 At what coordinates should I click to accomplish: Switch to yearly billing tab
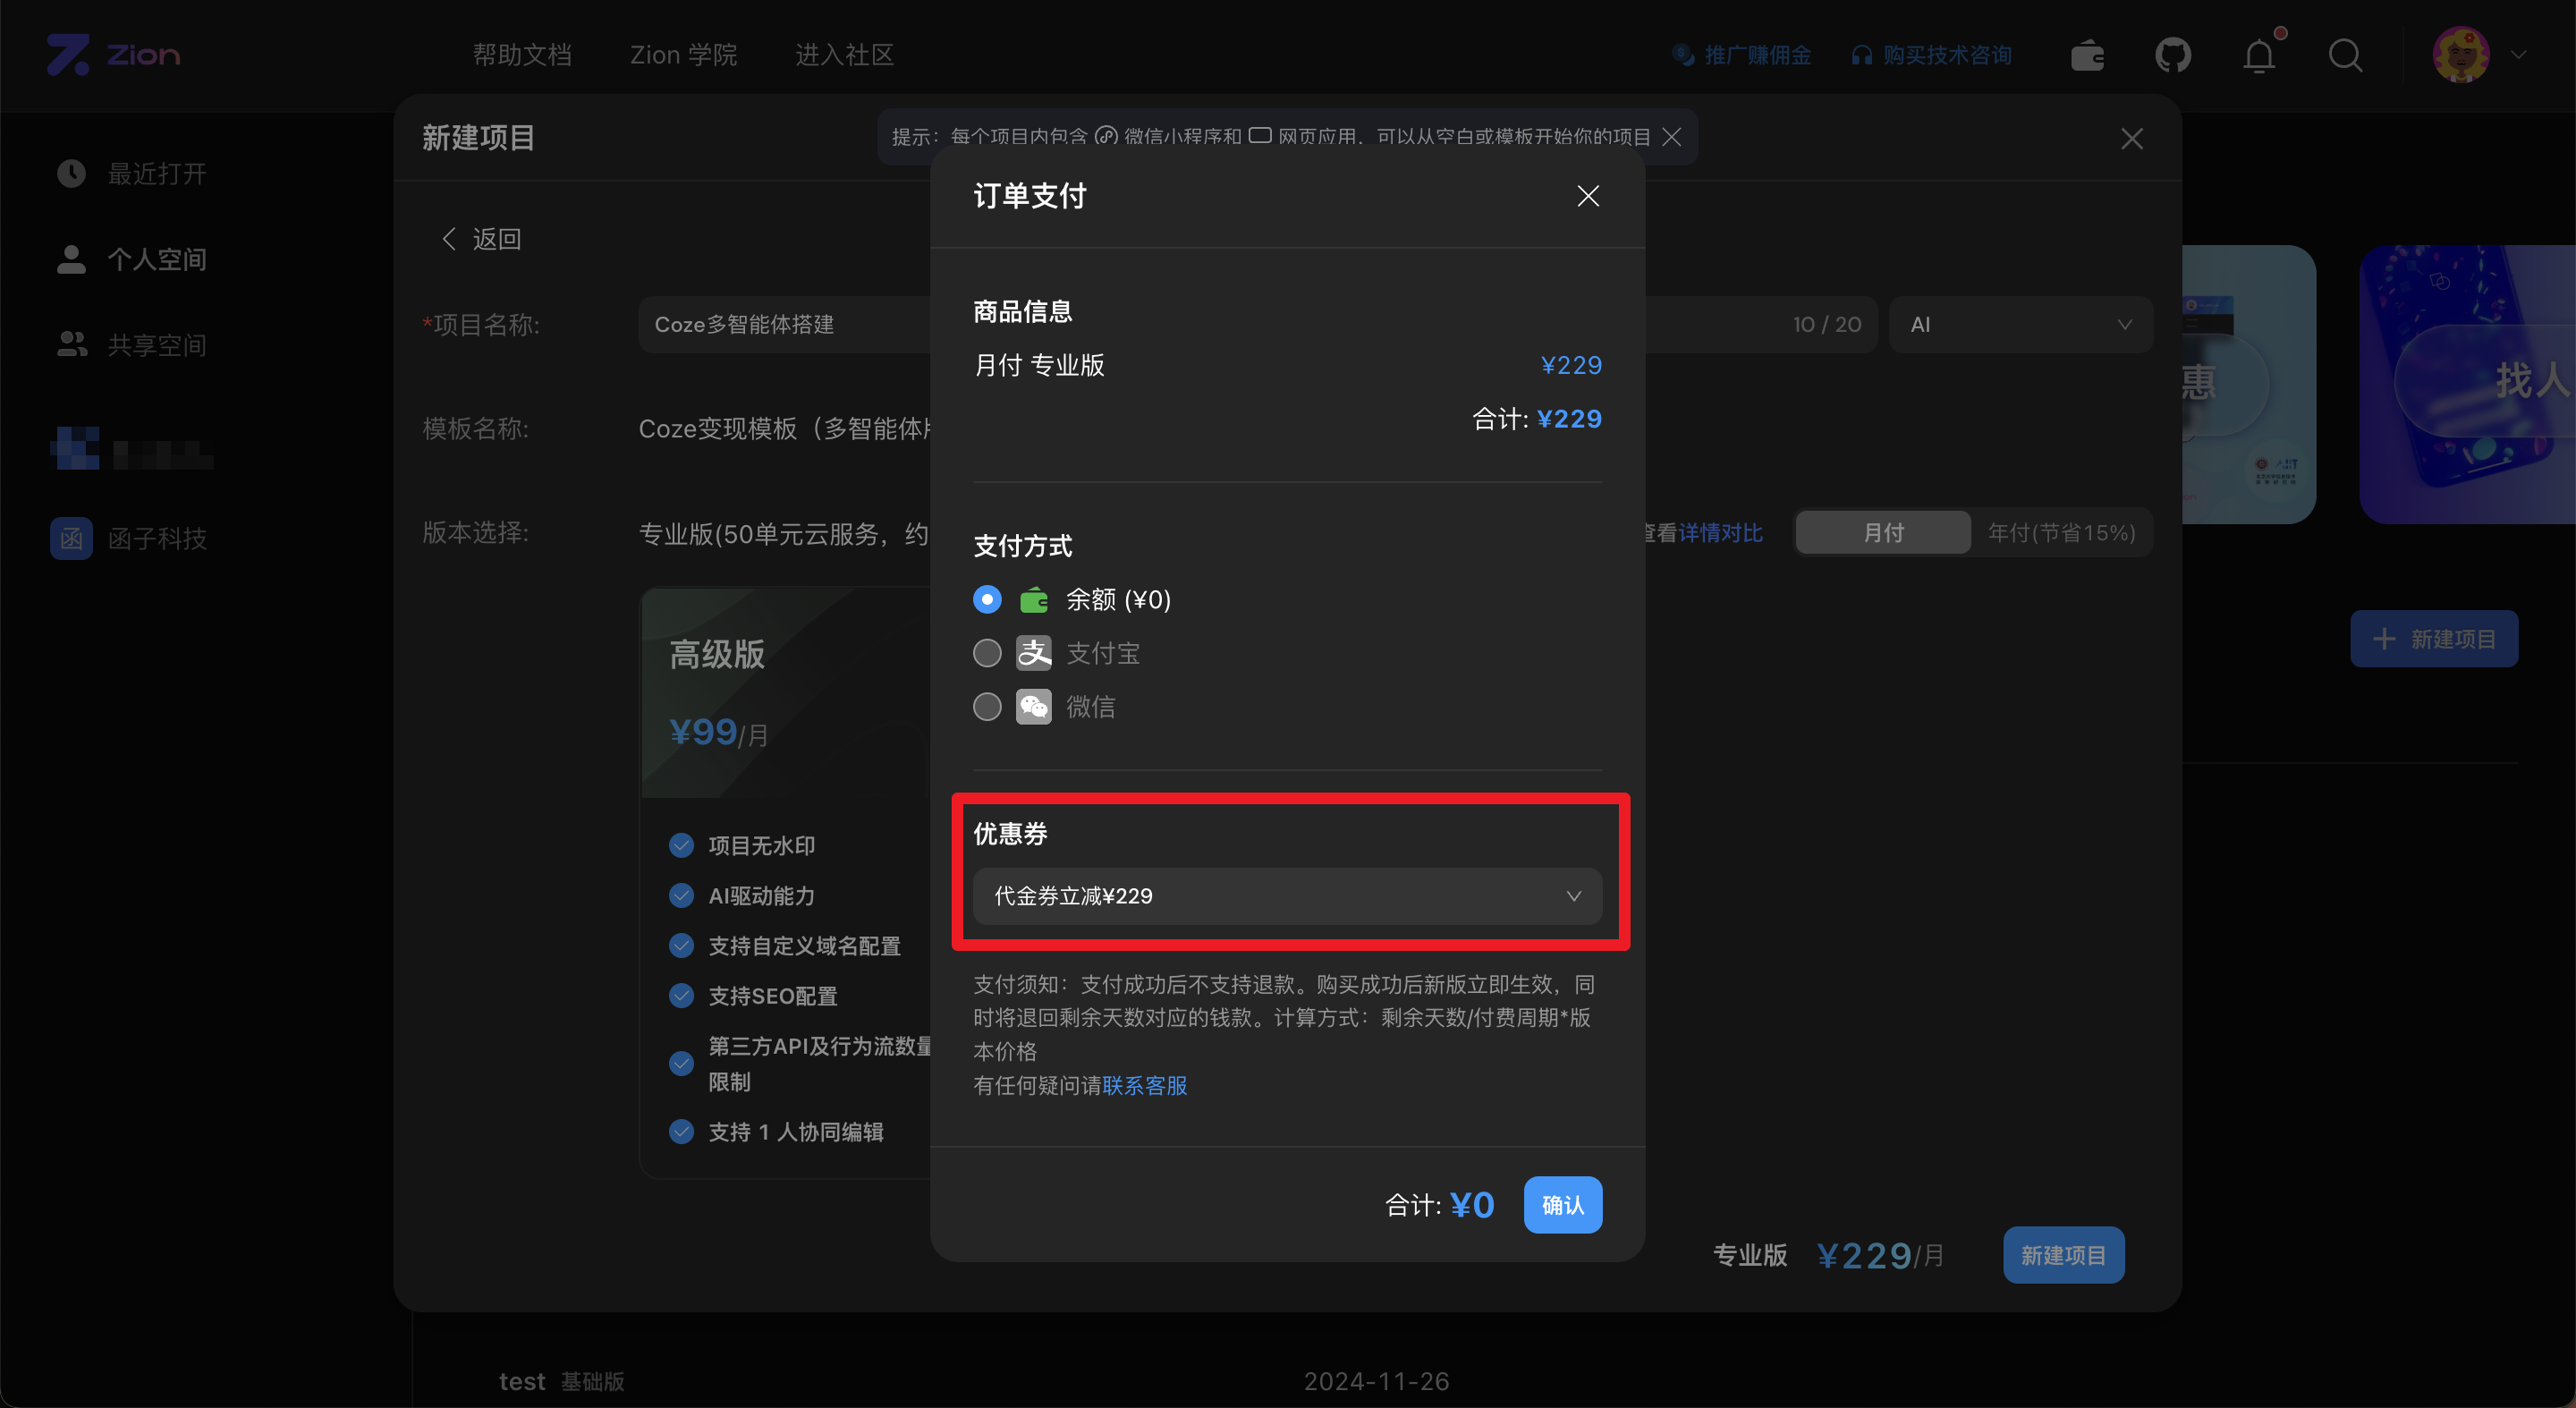click(2061, 533)
